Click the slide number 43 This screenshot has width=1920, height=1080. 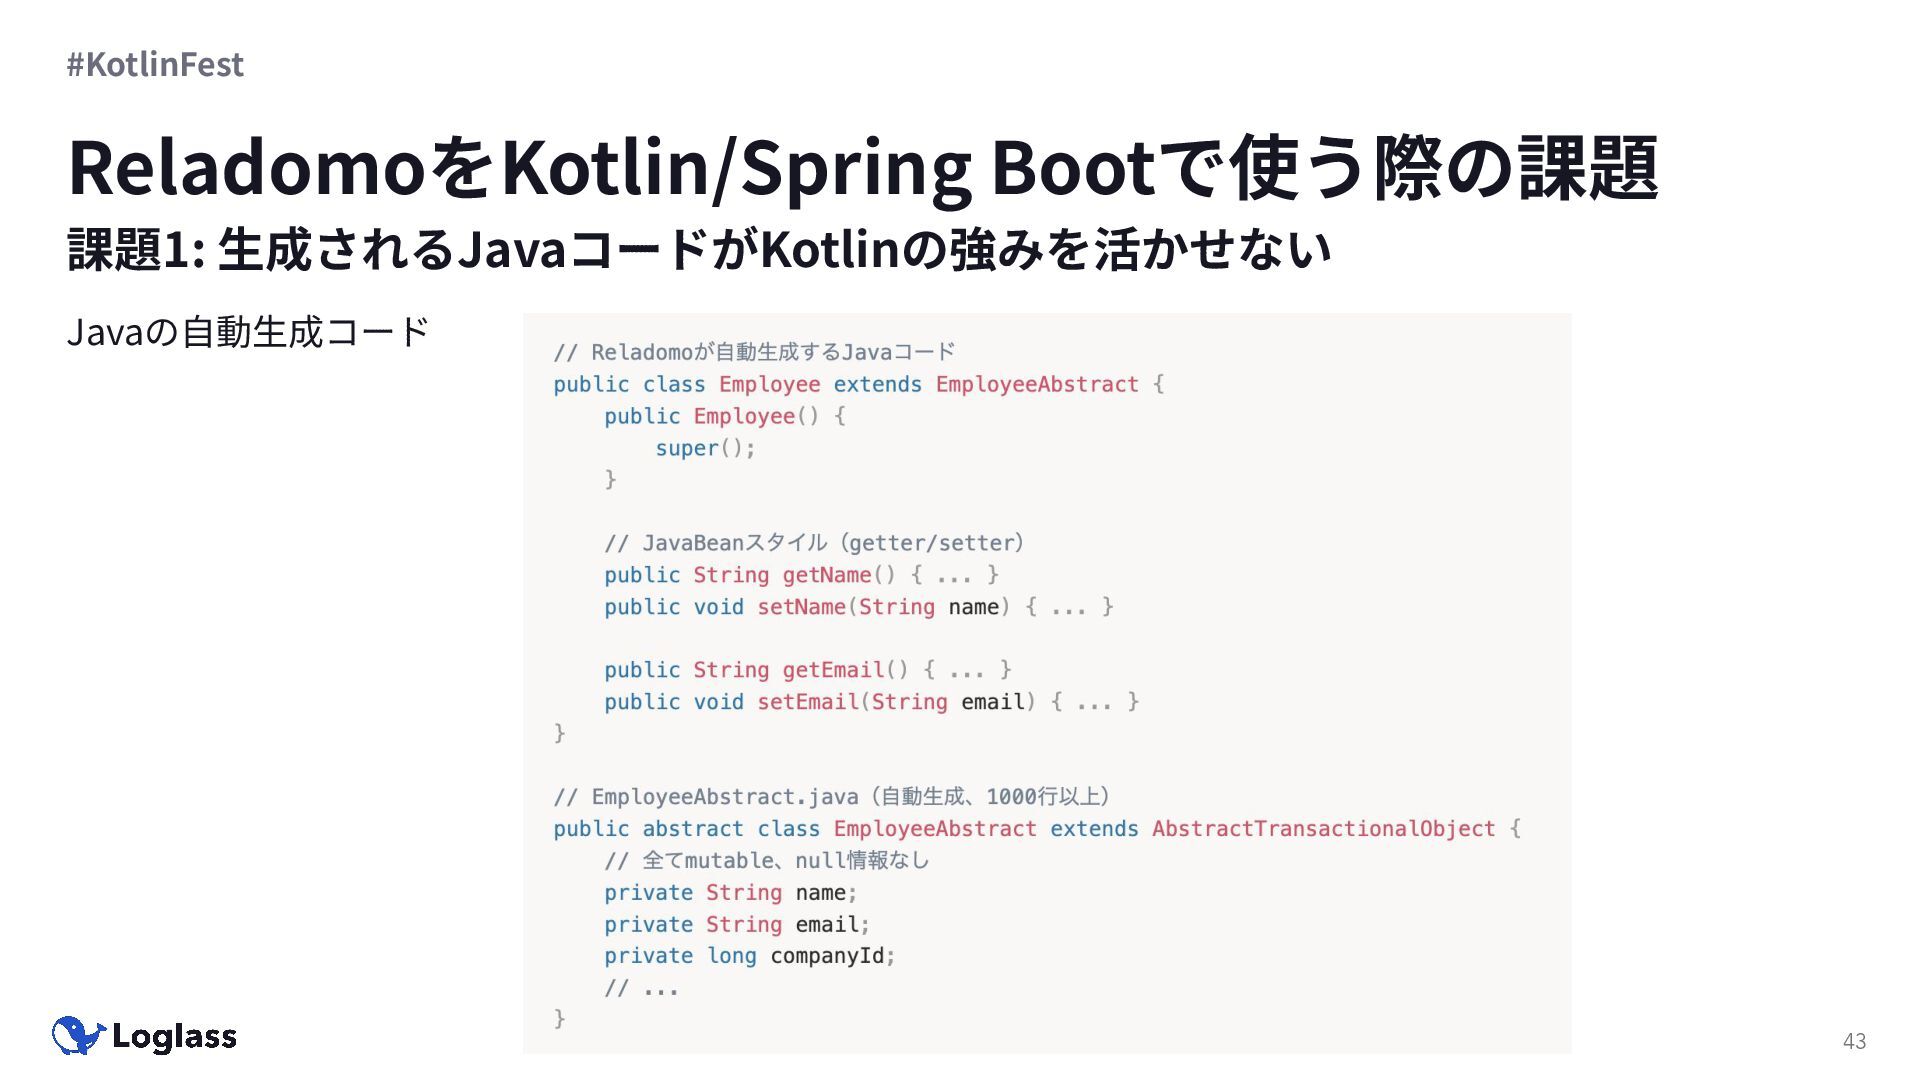[1854, 1041]
